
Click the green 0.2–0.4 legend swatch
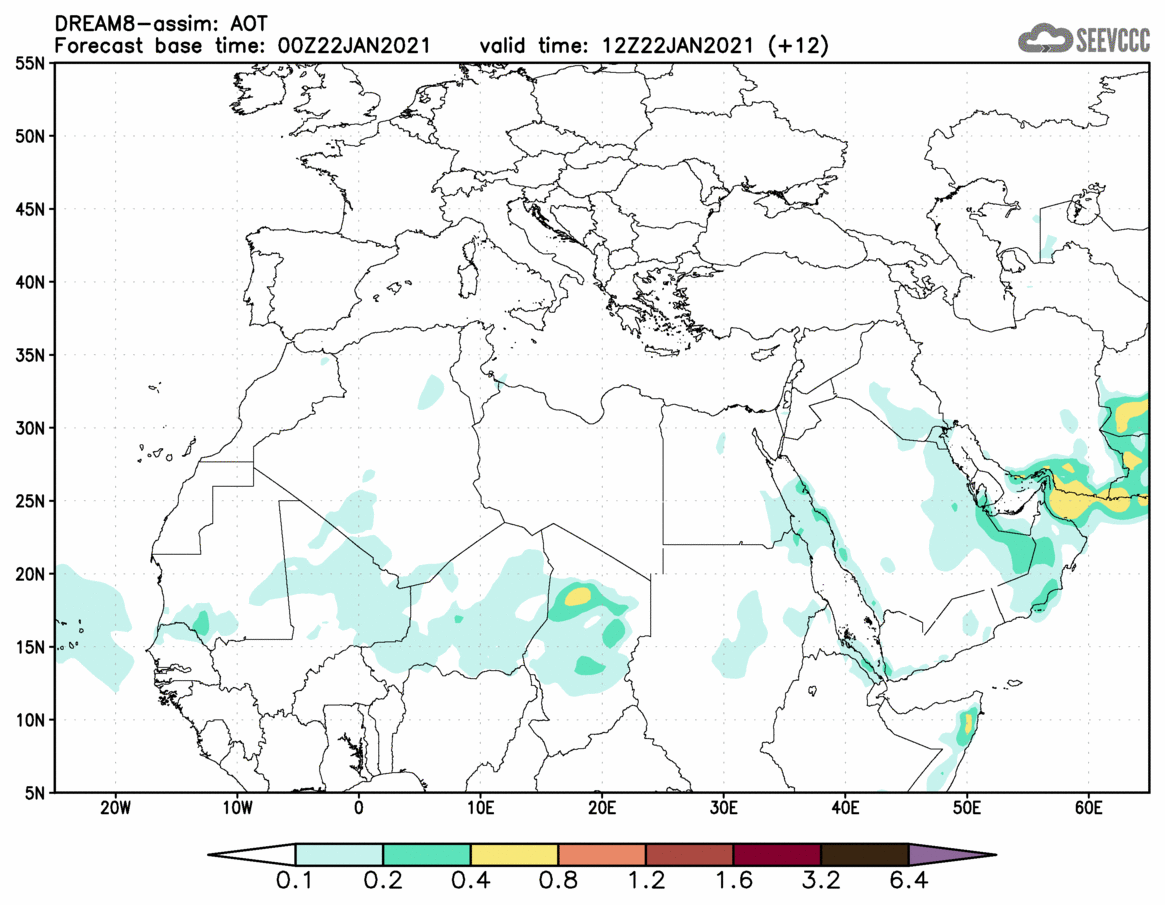[426, 854]
